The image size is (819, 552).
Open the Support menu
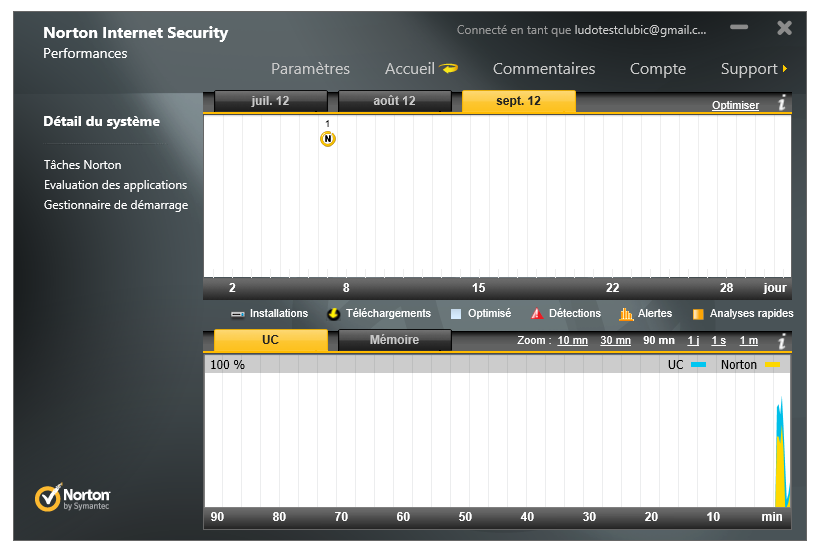[x=749, y=68]
